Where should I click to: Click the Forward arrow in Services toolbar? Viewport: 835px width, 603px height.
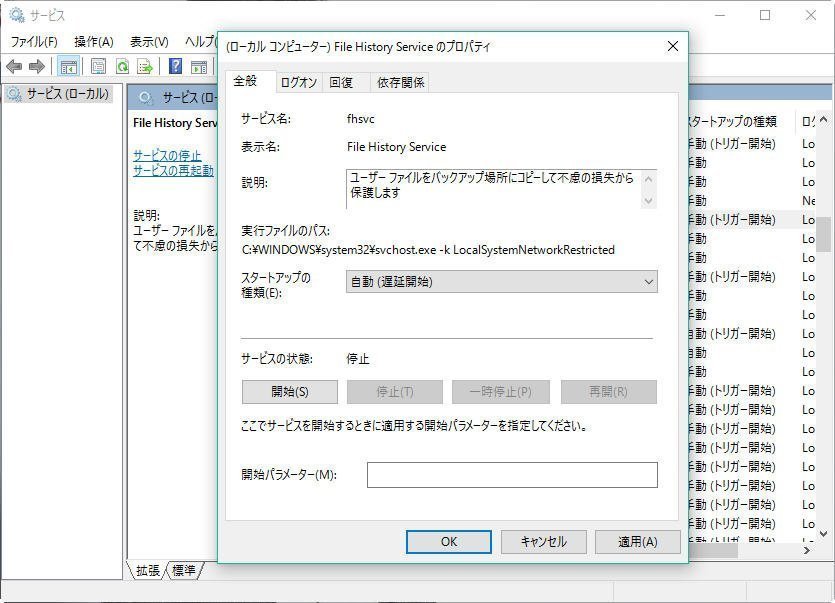click(37, 67)
